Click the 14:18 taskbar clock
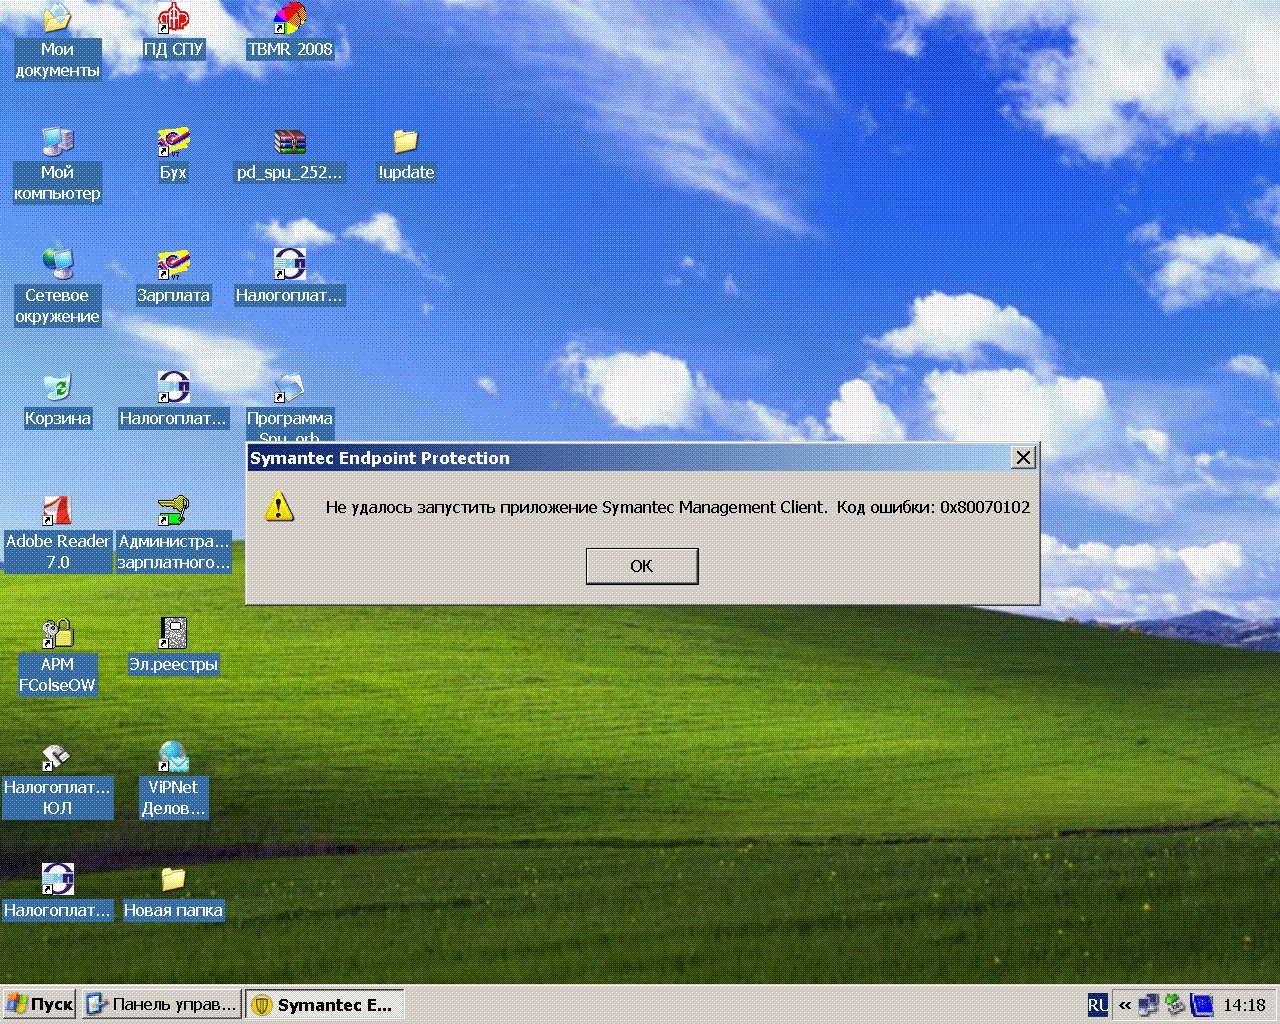The image size is (1280, 1024). 1244,1005
